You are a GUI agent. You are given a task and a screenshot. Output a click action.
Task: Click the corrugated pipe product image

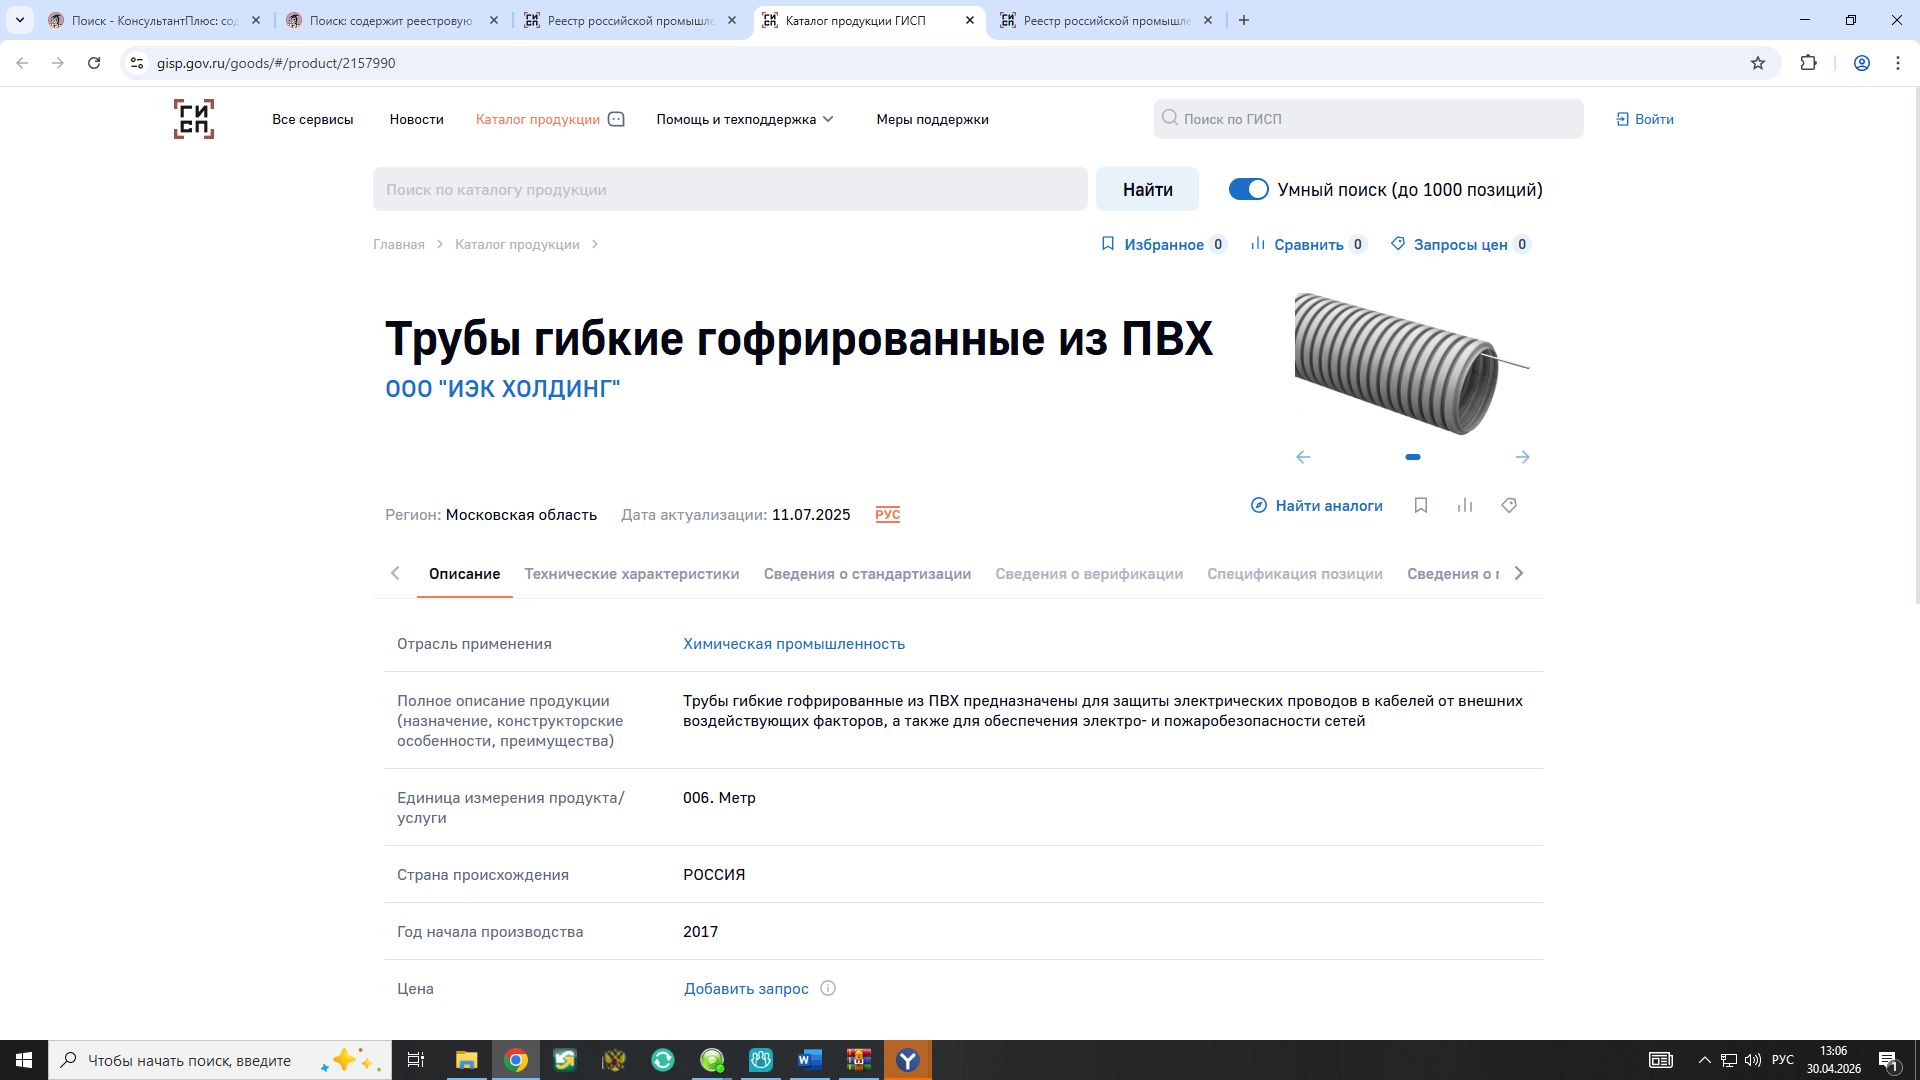(1412, 363)
